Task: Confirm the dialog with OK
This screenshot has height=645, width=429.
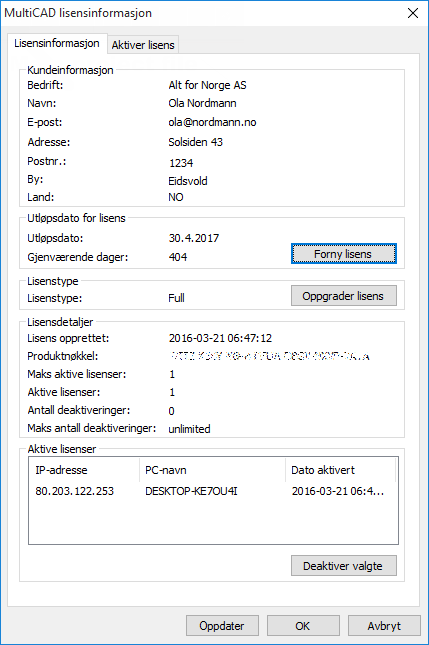Action: click(x=303, y=626)
